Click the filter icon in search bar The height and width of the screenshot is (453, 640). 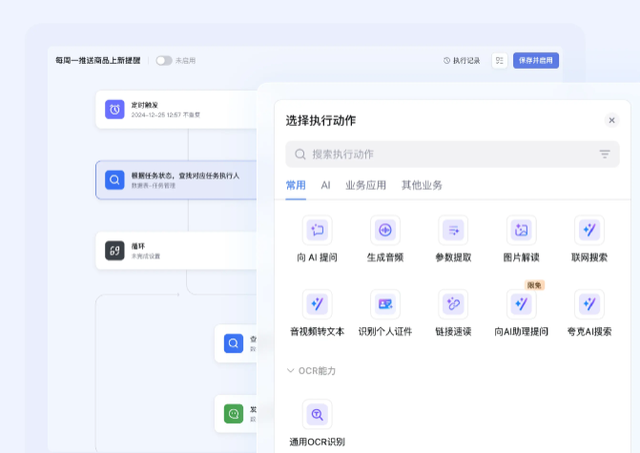(x=604, y=154)
